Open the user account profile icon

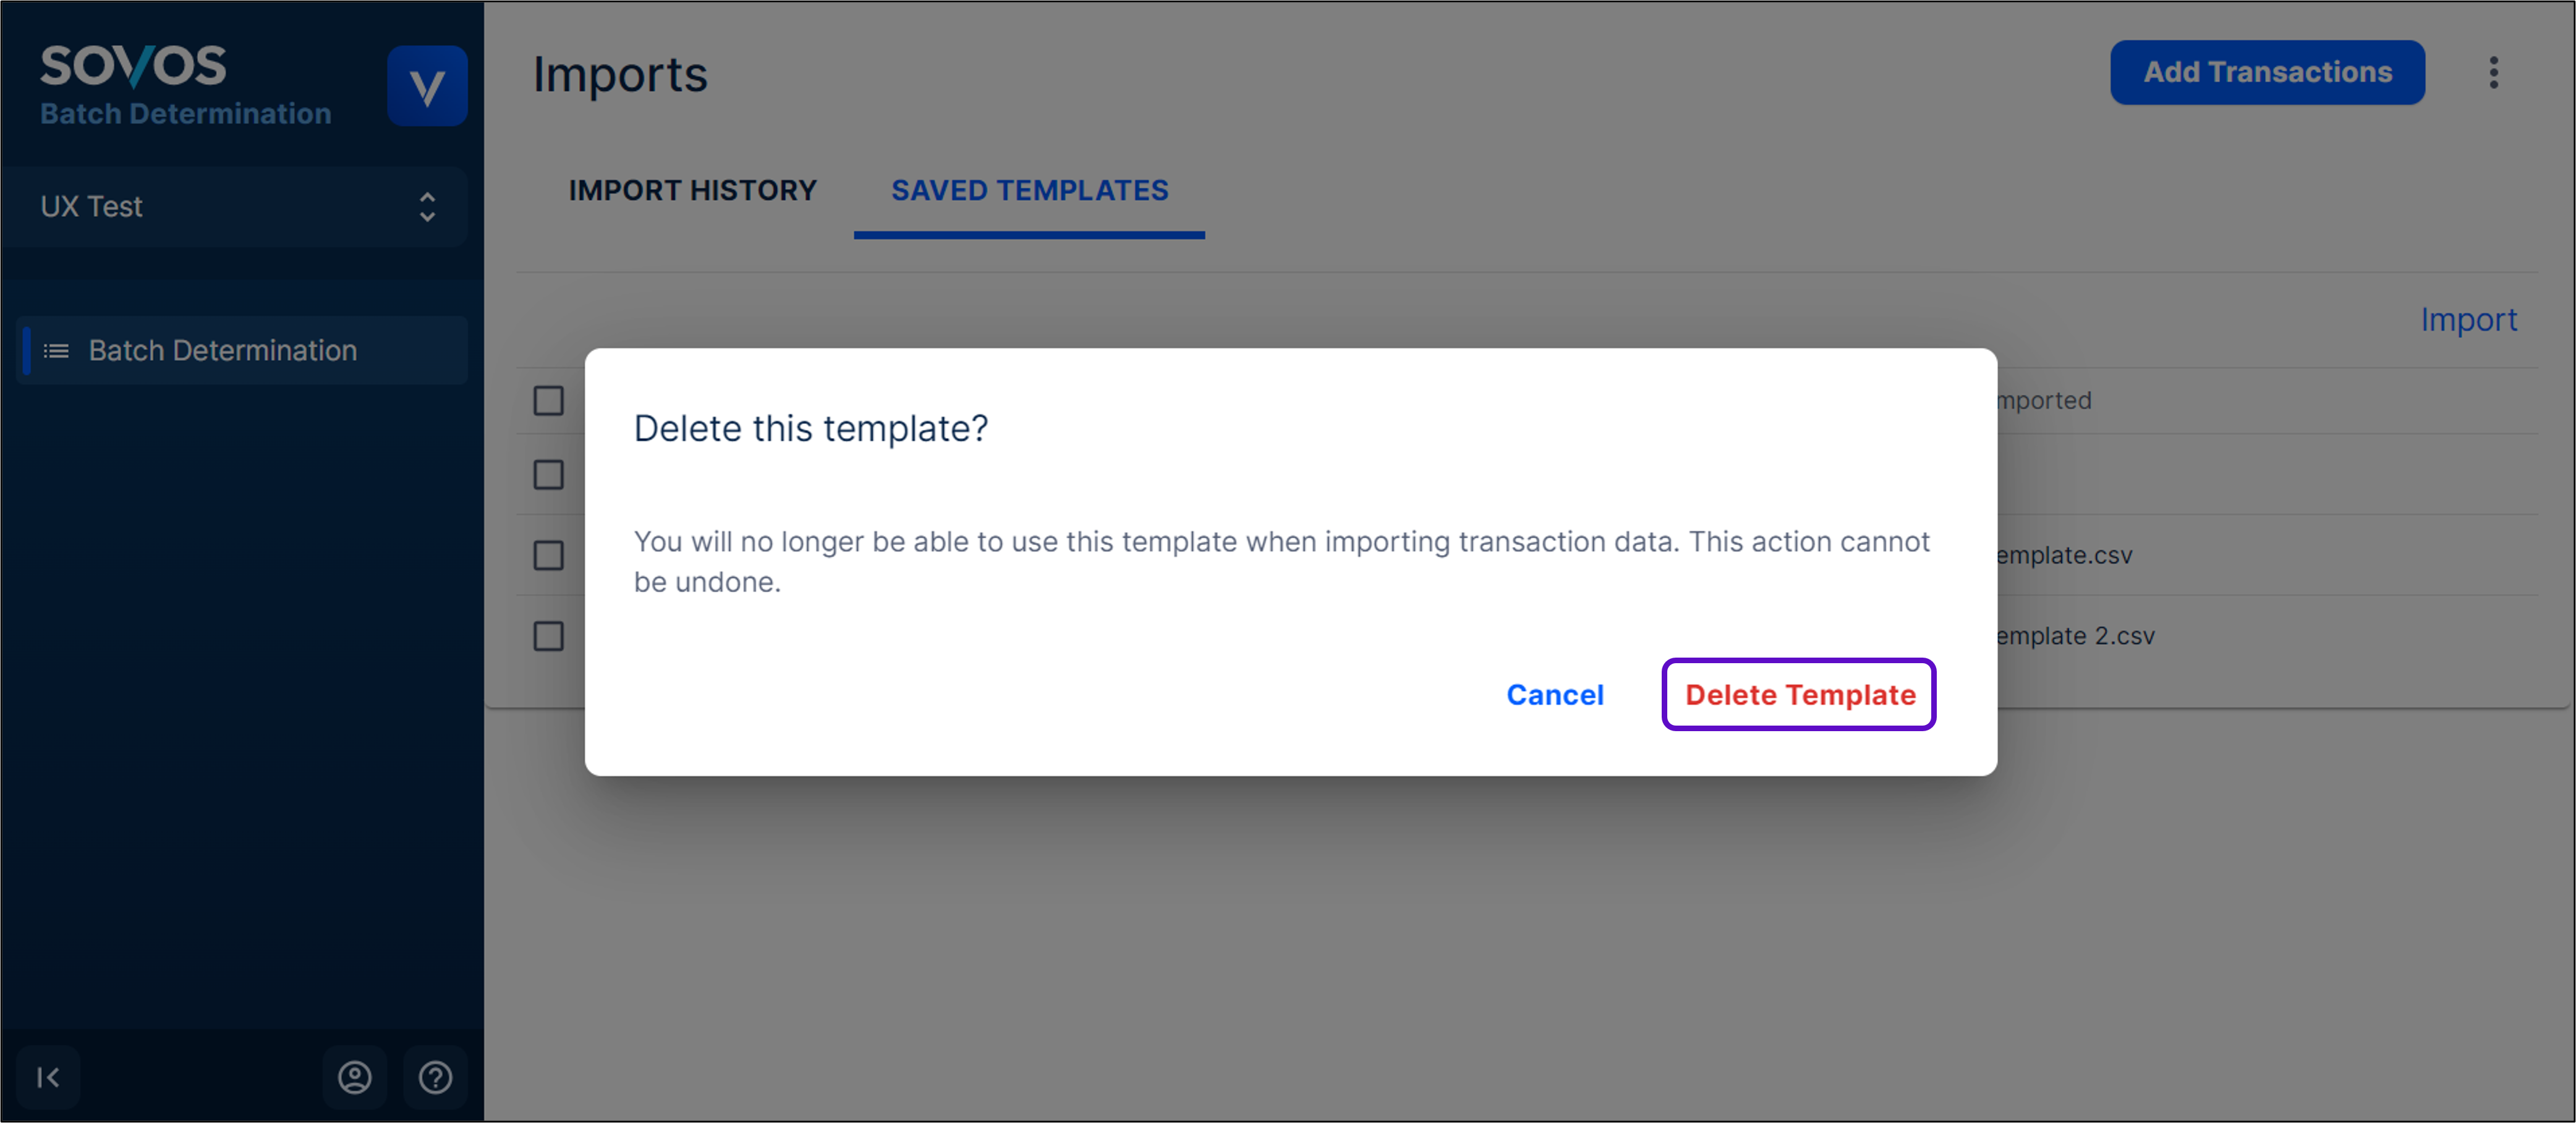pos(355,1077)
